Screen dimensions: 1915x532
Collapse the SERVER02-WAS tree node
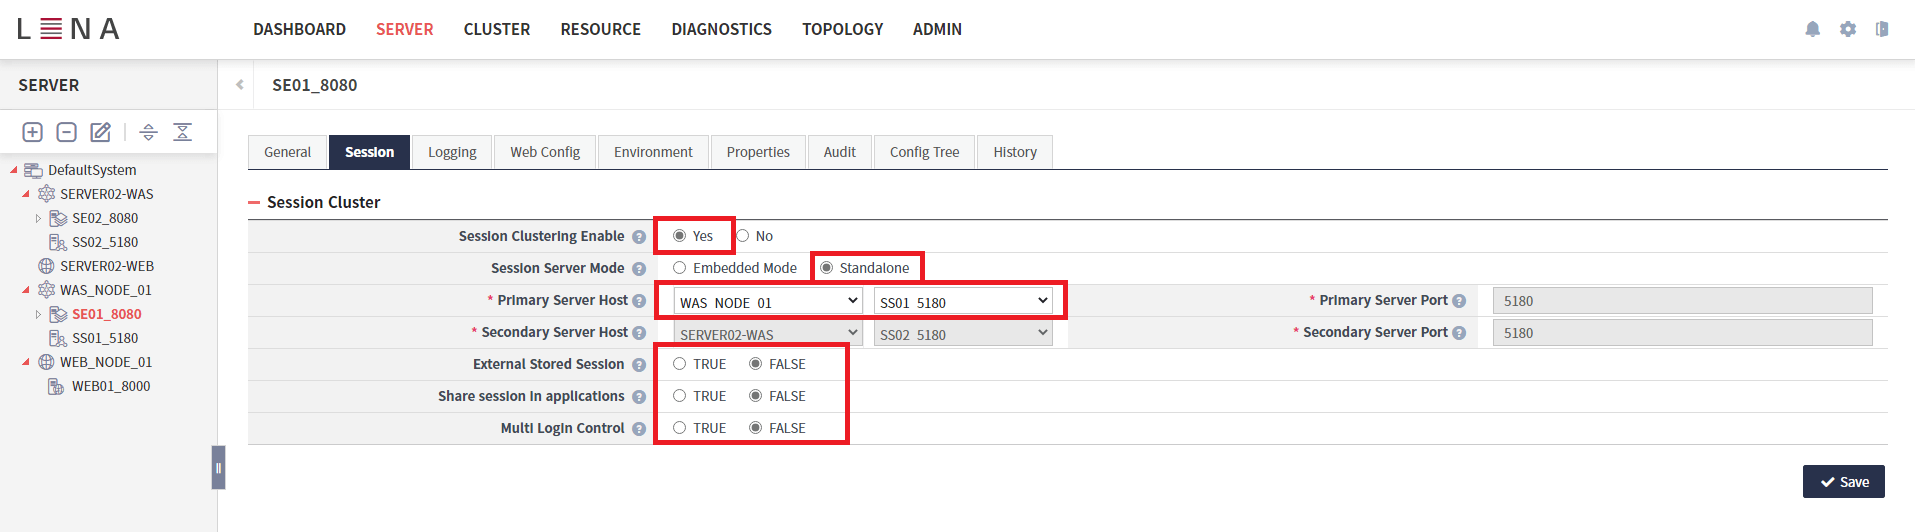point(26,194)
